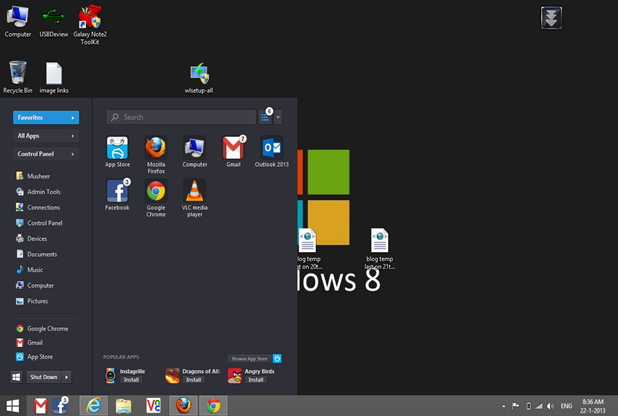The image size is (618, 416).
Task: Click the Internet Explorer taskbar icon
Action: [95, 405]
